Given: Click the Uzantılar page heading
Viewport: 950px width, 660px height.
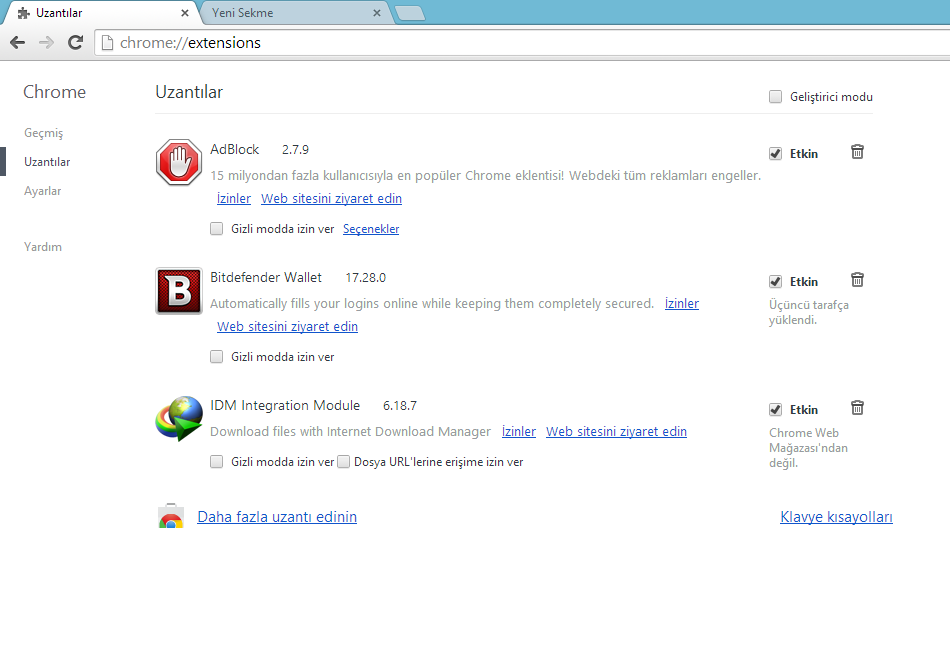Looking at the screenshot, I should click(x=189, y=92).
